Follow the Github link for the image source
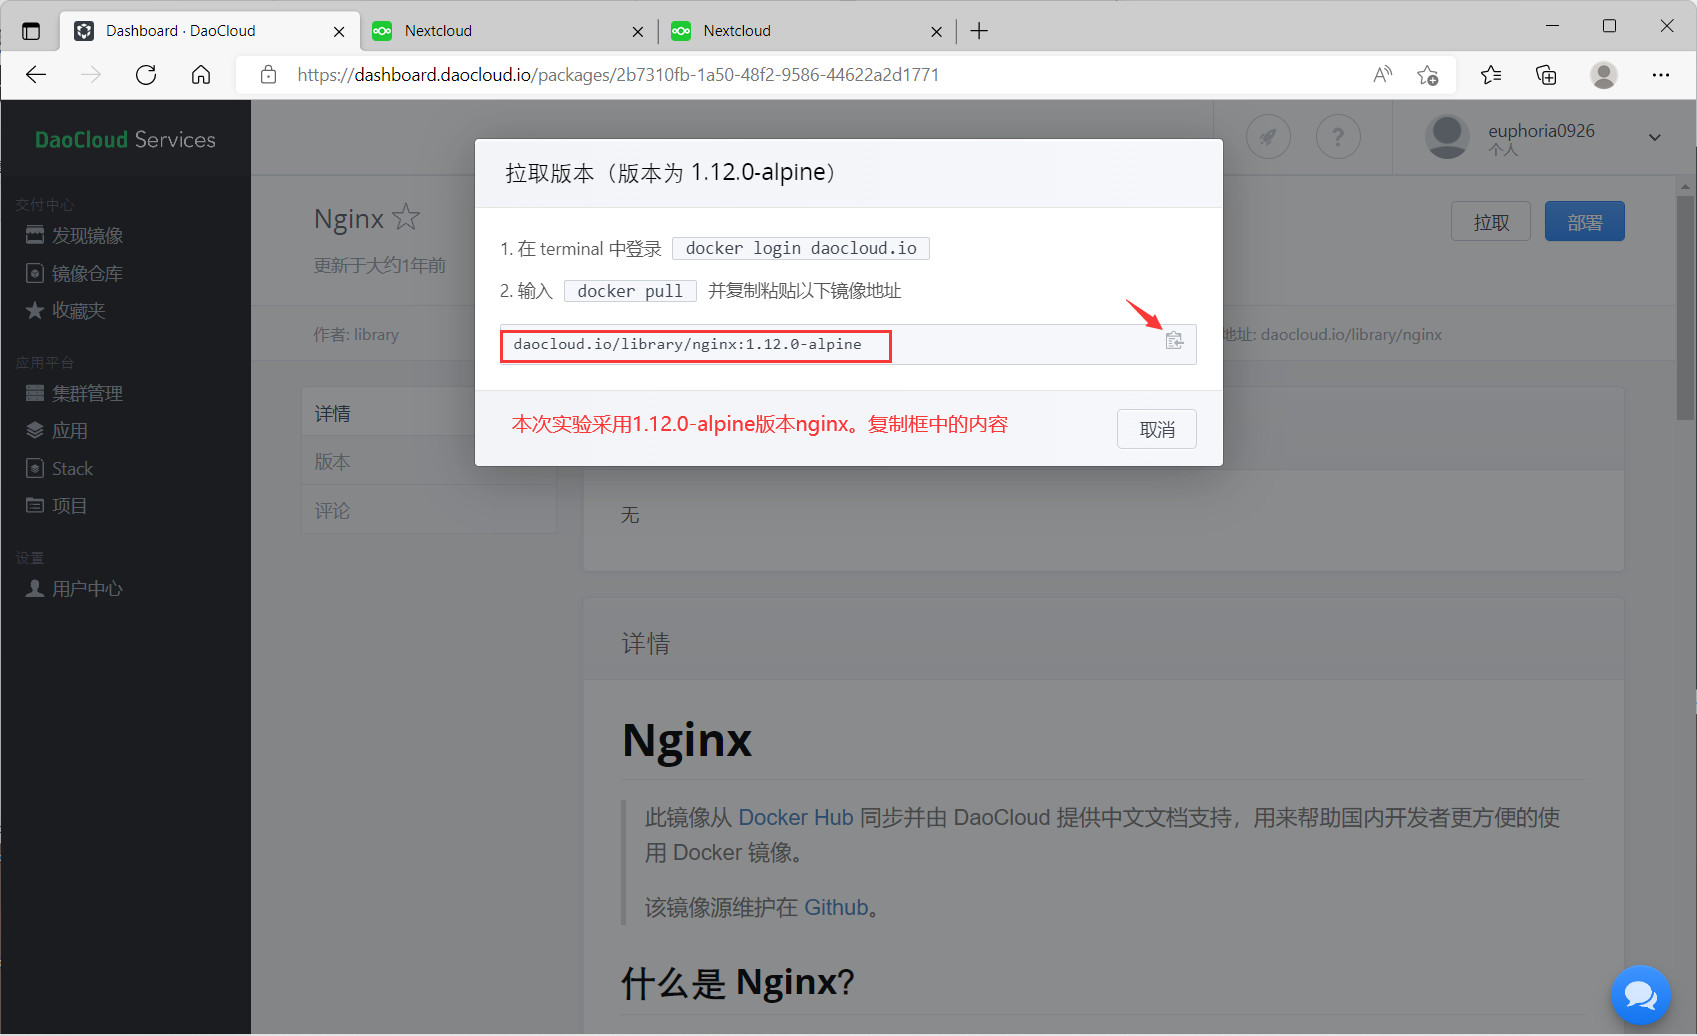Screen dimensions: 1697x1036 click(836, 907)
